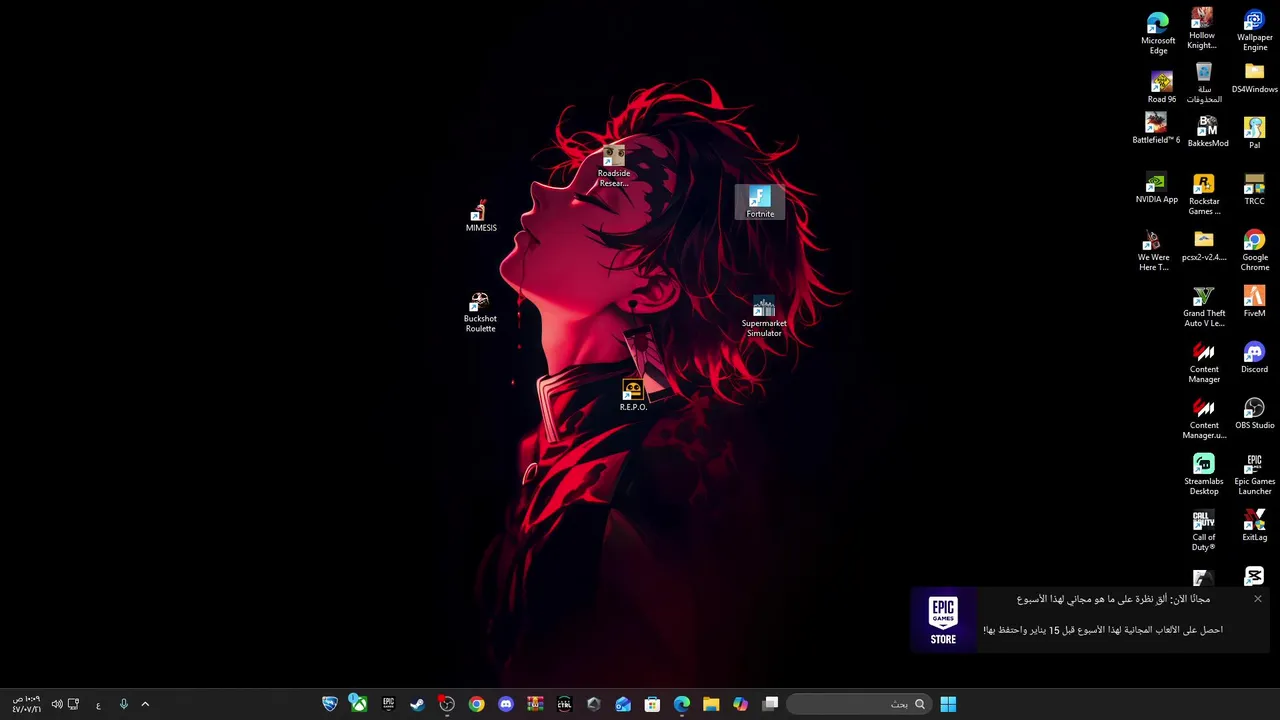Click the notification title starting with مجانًا الآن
This screenshot has width=1280, height=720.
click(1113, 599)
